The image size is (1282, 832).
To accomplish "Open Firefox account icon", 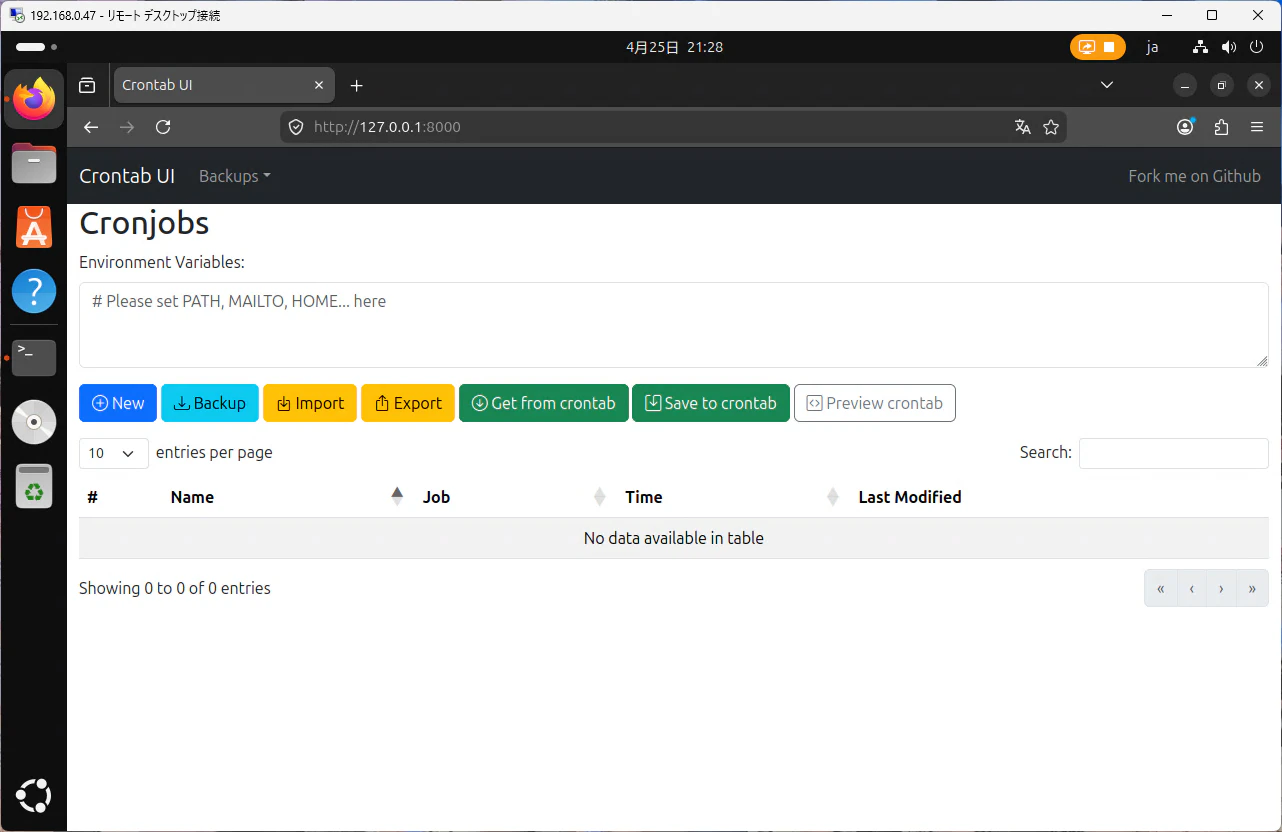I will [1185, 127].
